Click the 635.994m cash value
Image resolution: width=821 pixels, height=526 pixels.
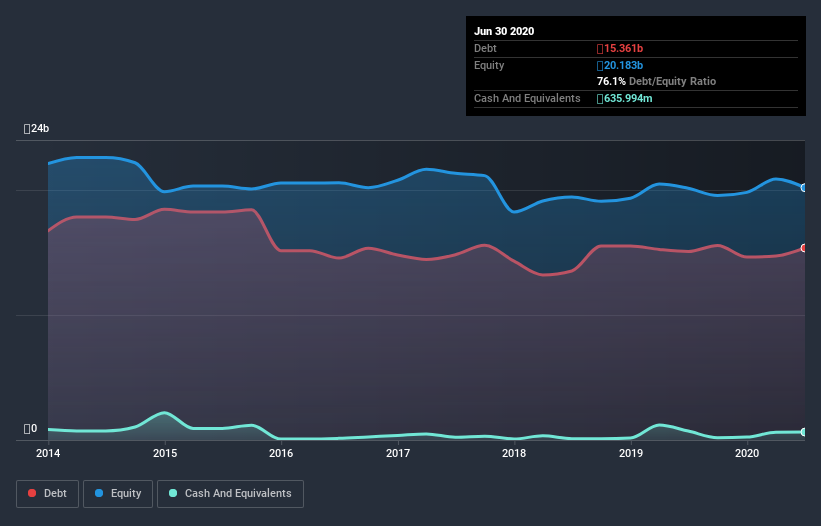pyautogui.click(x=625, y=98)
